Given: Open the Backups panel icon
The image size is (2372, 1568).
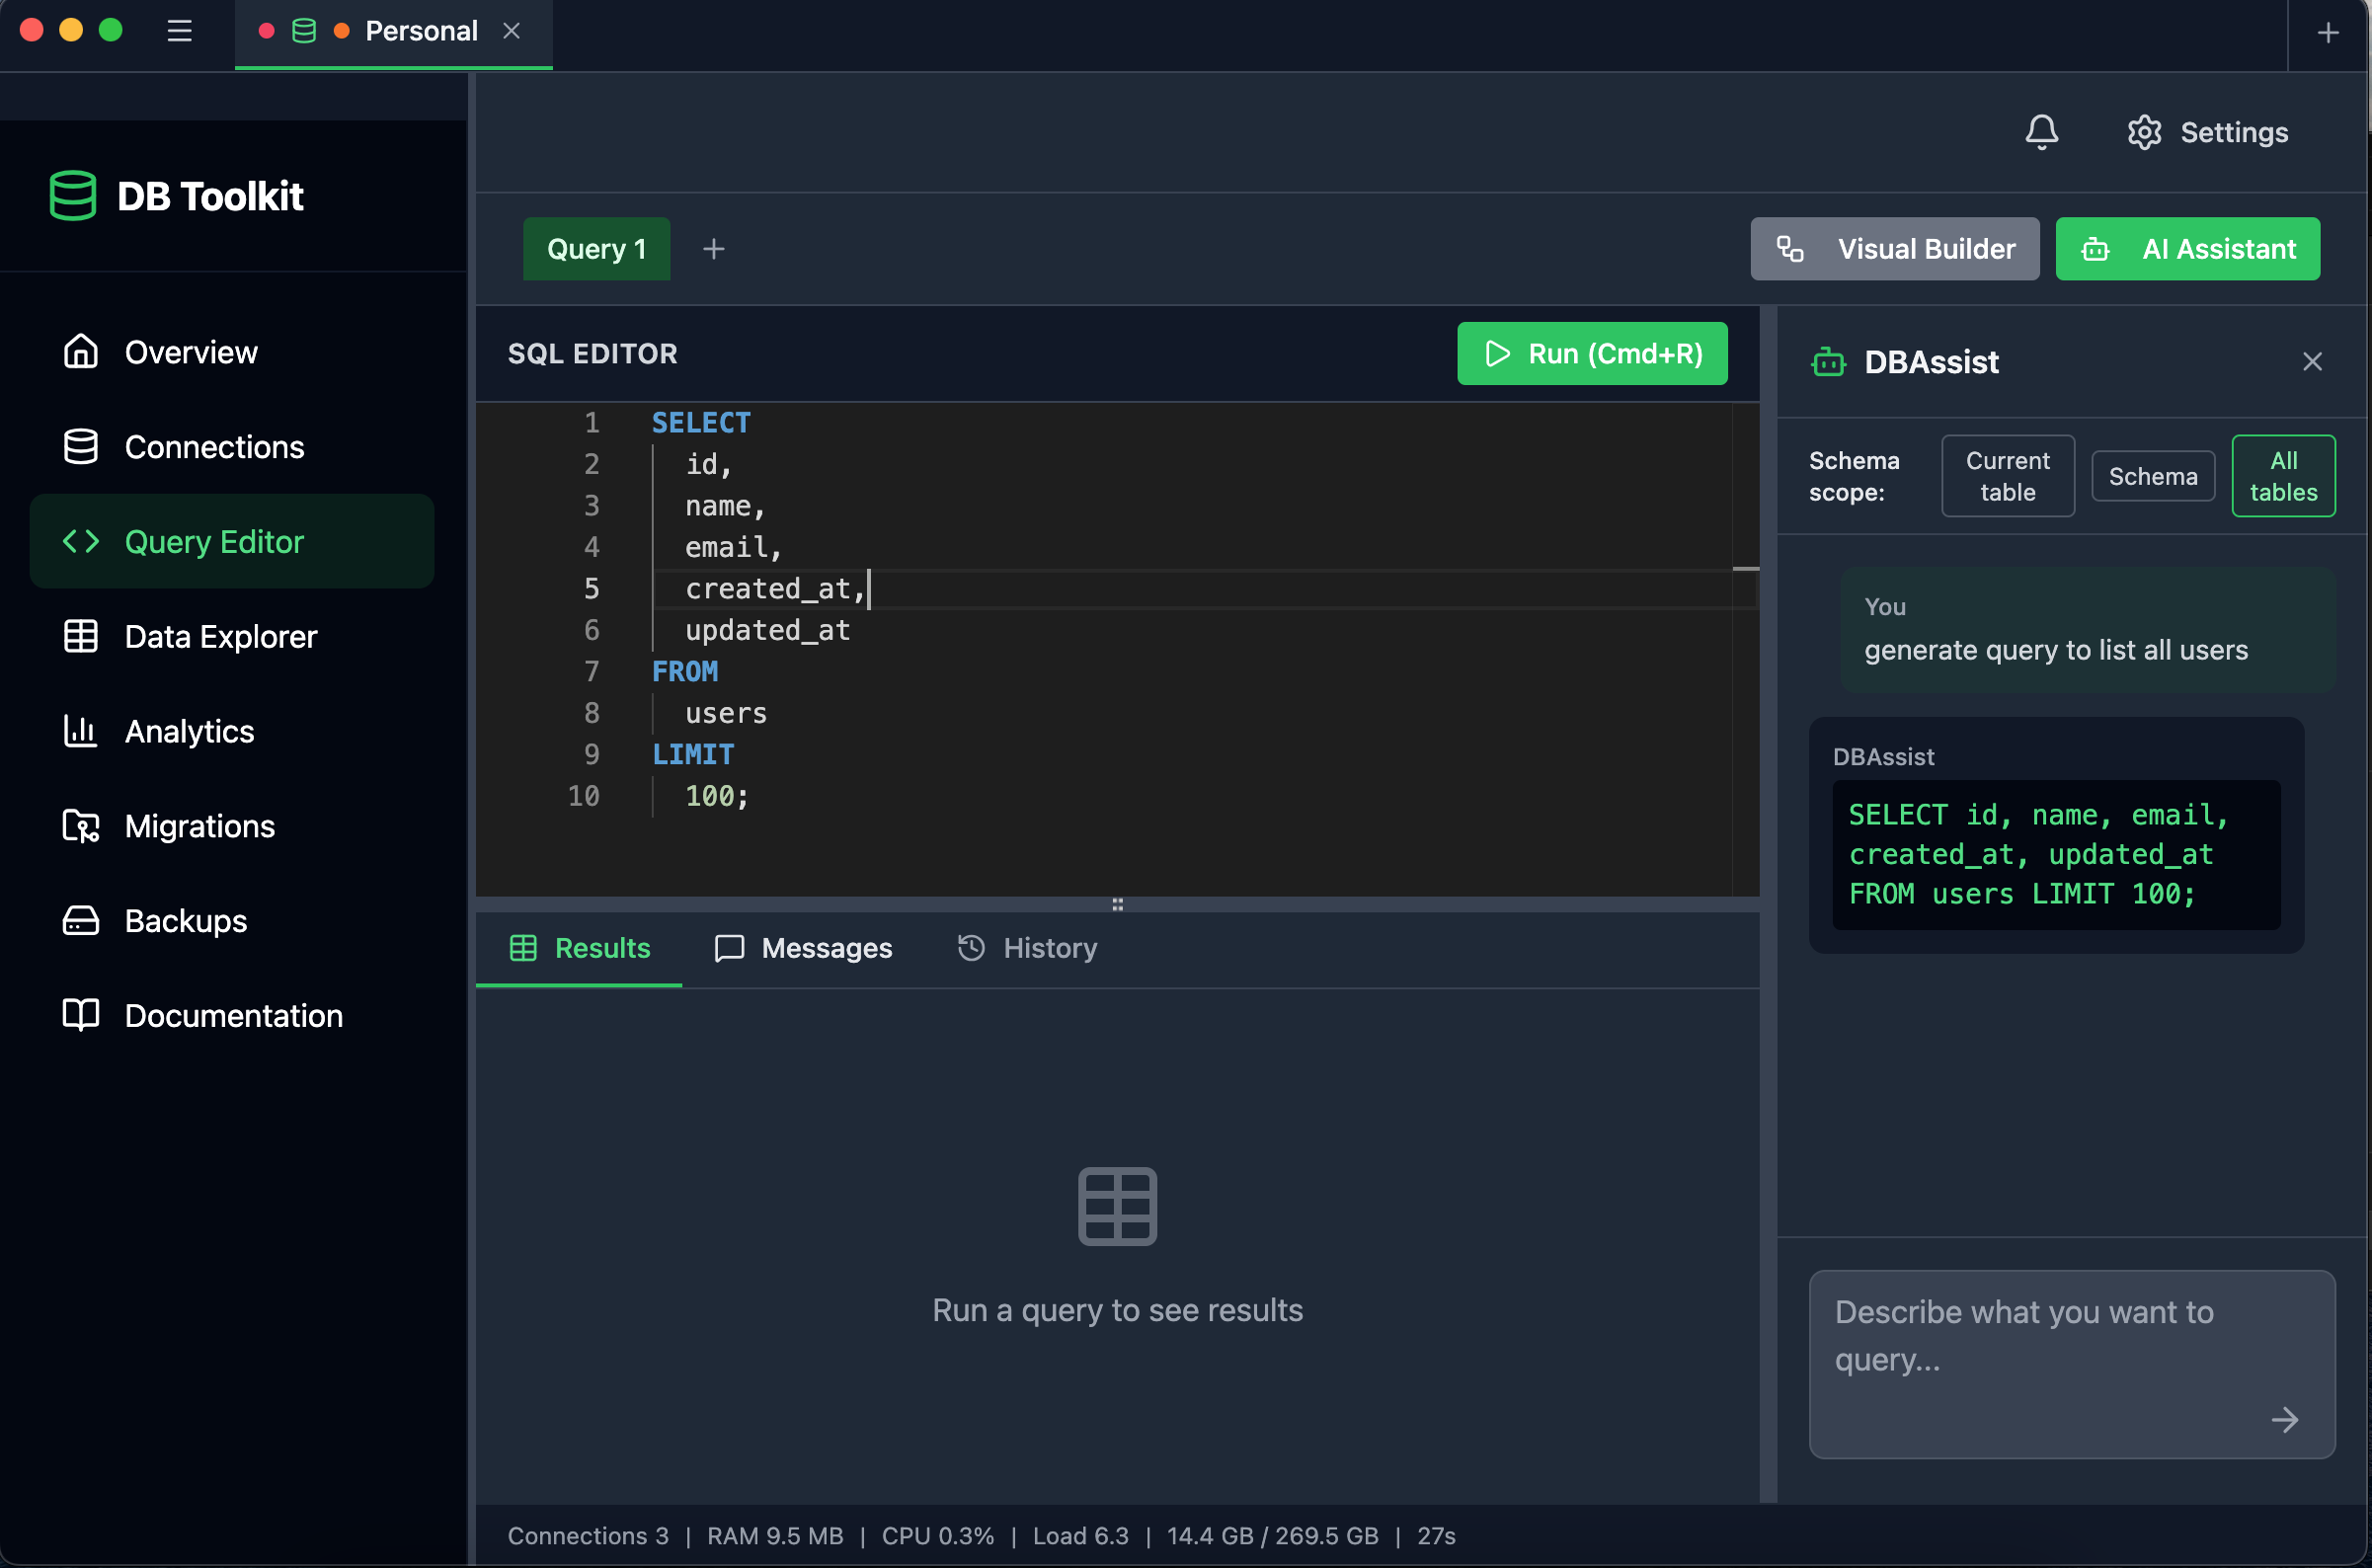Looking at the screenshot, I should pyautogui.click(x=81, y=921).
